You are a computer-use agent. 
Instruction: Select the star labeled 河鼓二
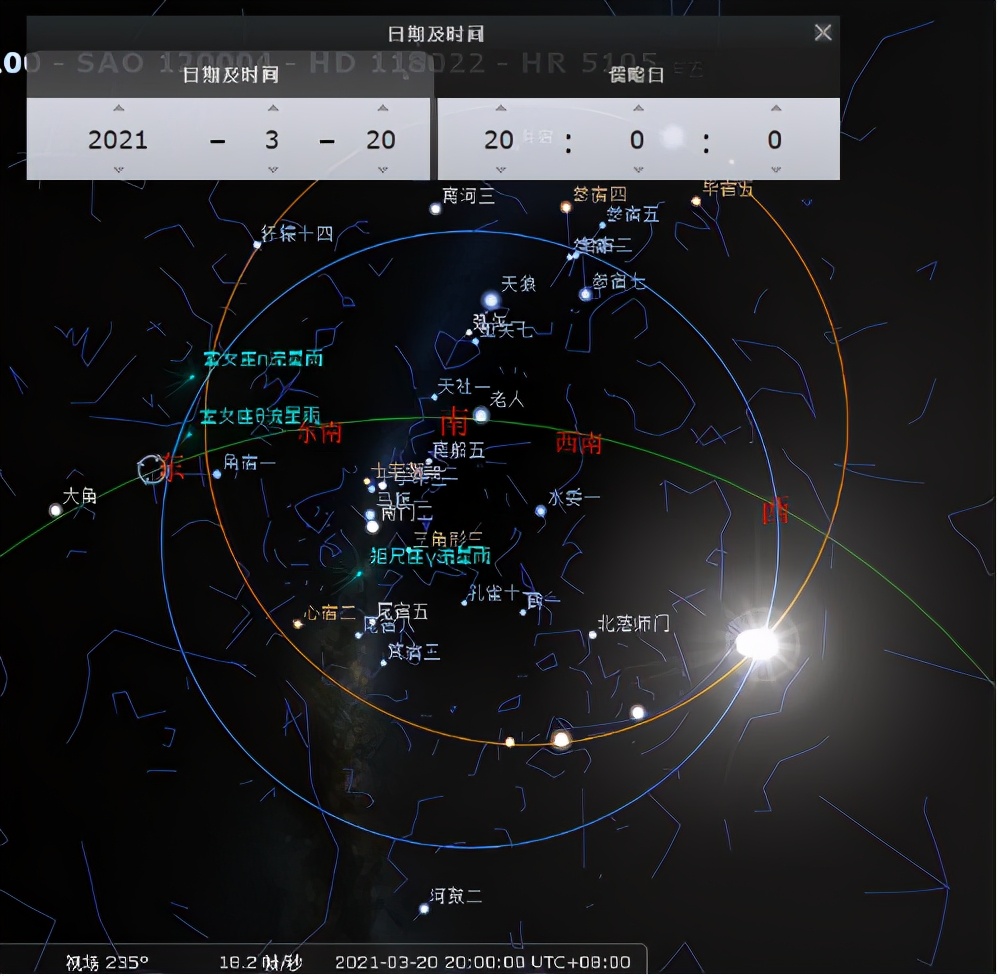[x=424, y=909]
